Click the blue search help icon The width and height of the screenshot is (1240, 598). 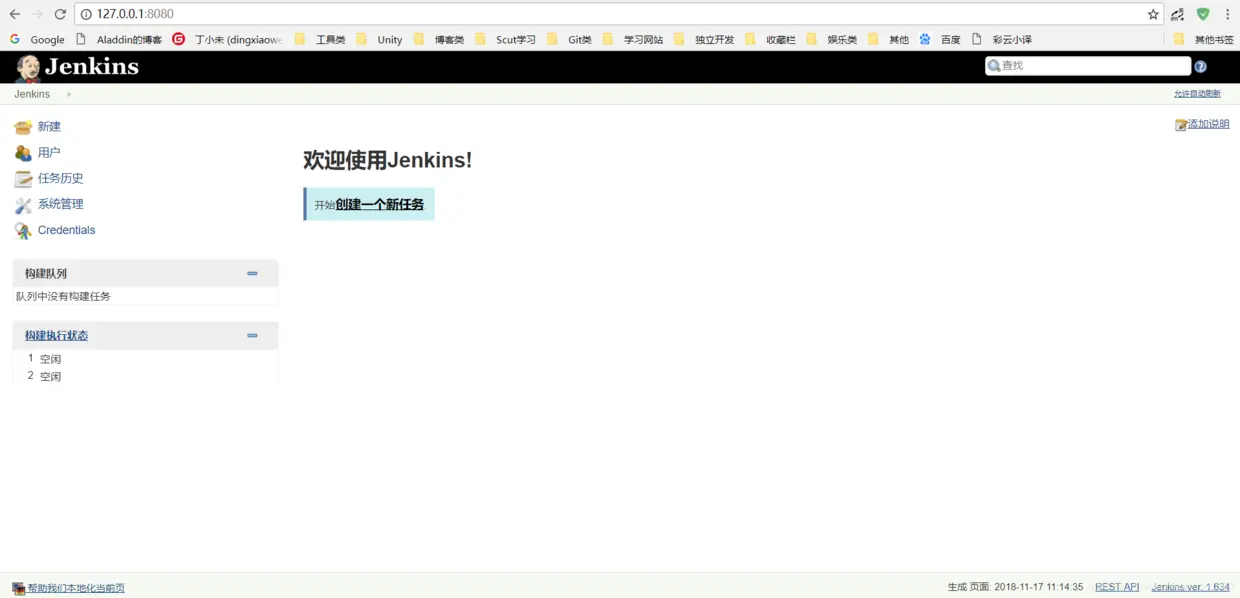click(x=1201, y=67)
